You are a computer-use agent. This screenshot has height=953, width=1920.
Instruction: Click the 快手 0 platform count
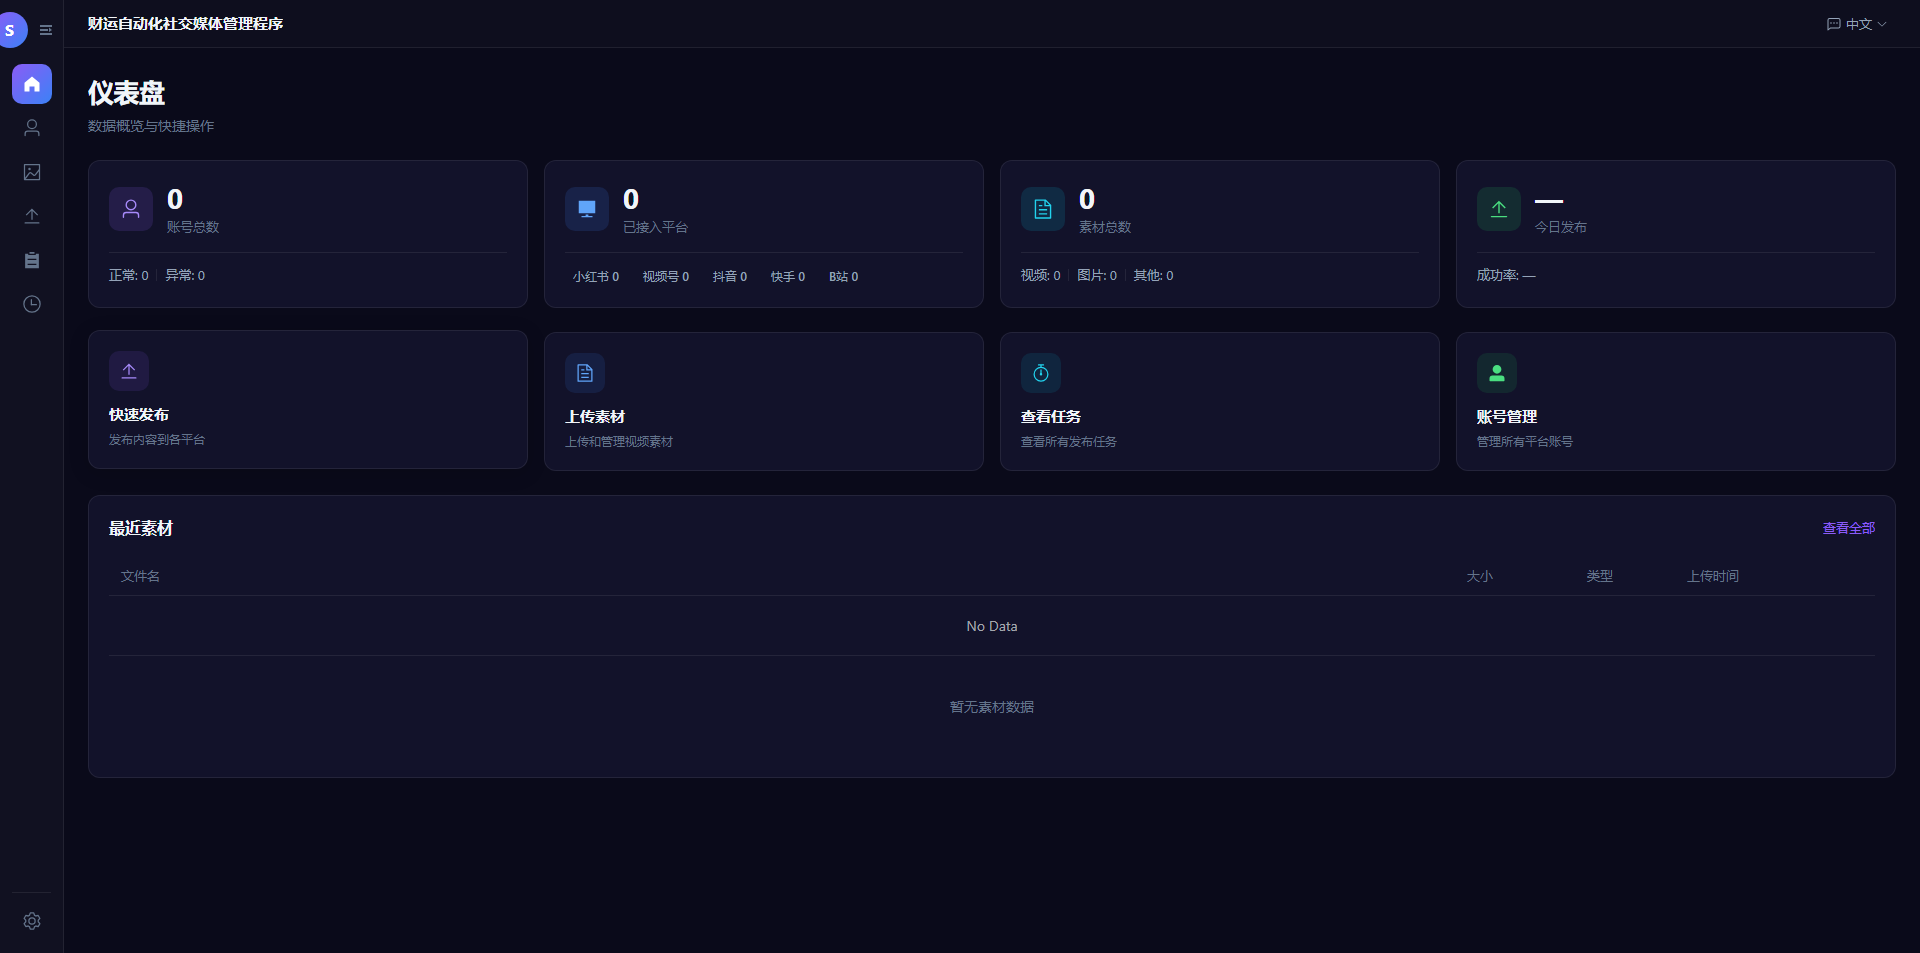(x=788, y=277)
